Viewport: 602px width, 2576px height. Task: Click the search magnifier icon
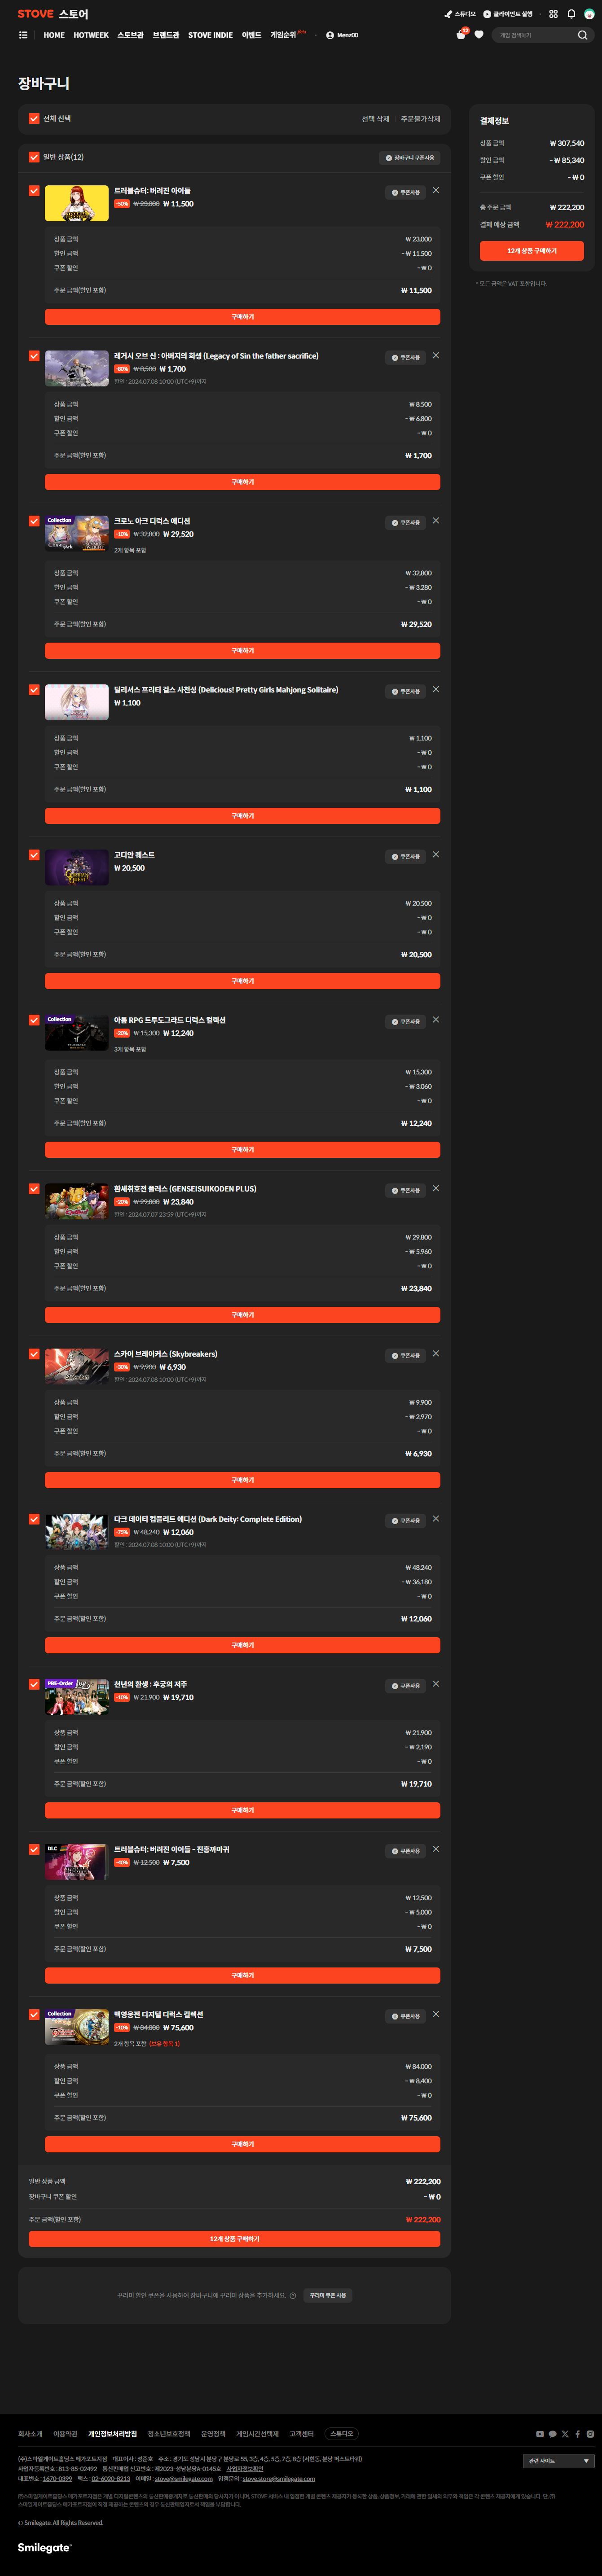pyautogui.click(x=582, y=35)
